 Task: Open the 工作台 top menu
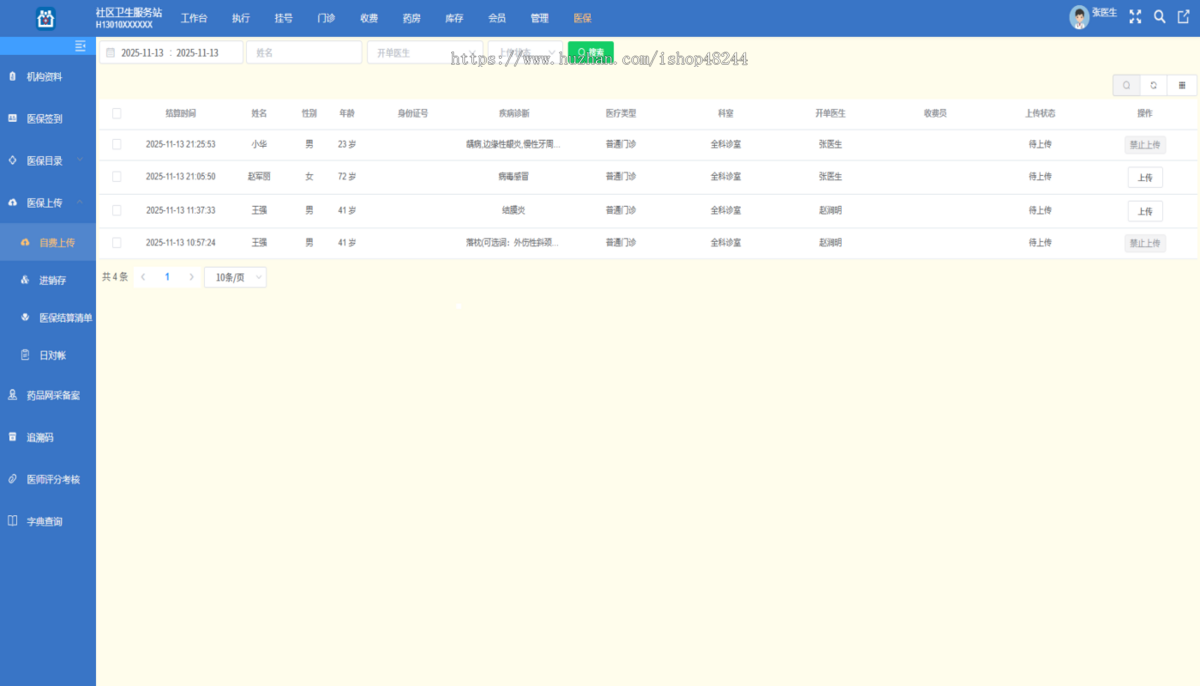(195, 18)
